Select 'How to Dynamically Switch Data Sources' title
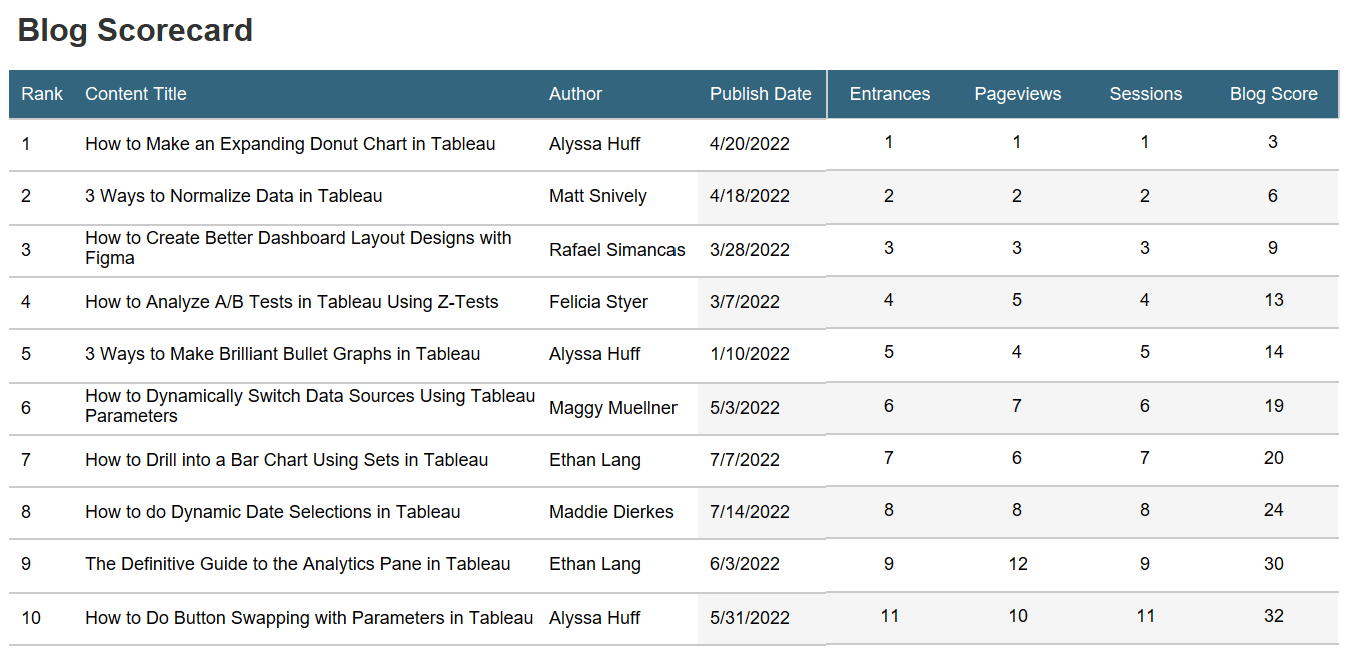This screenshot has height=656, width=1346. pos(310,406)
